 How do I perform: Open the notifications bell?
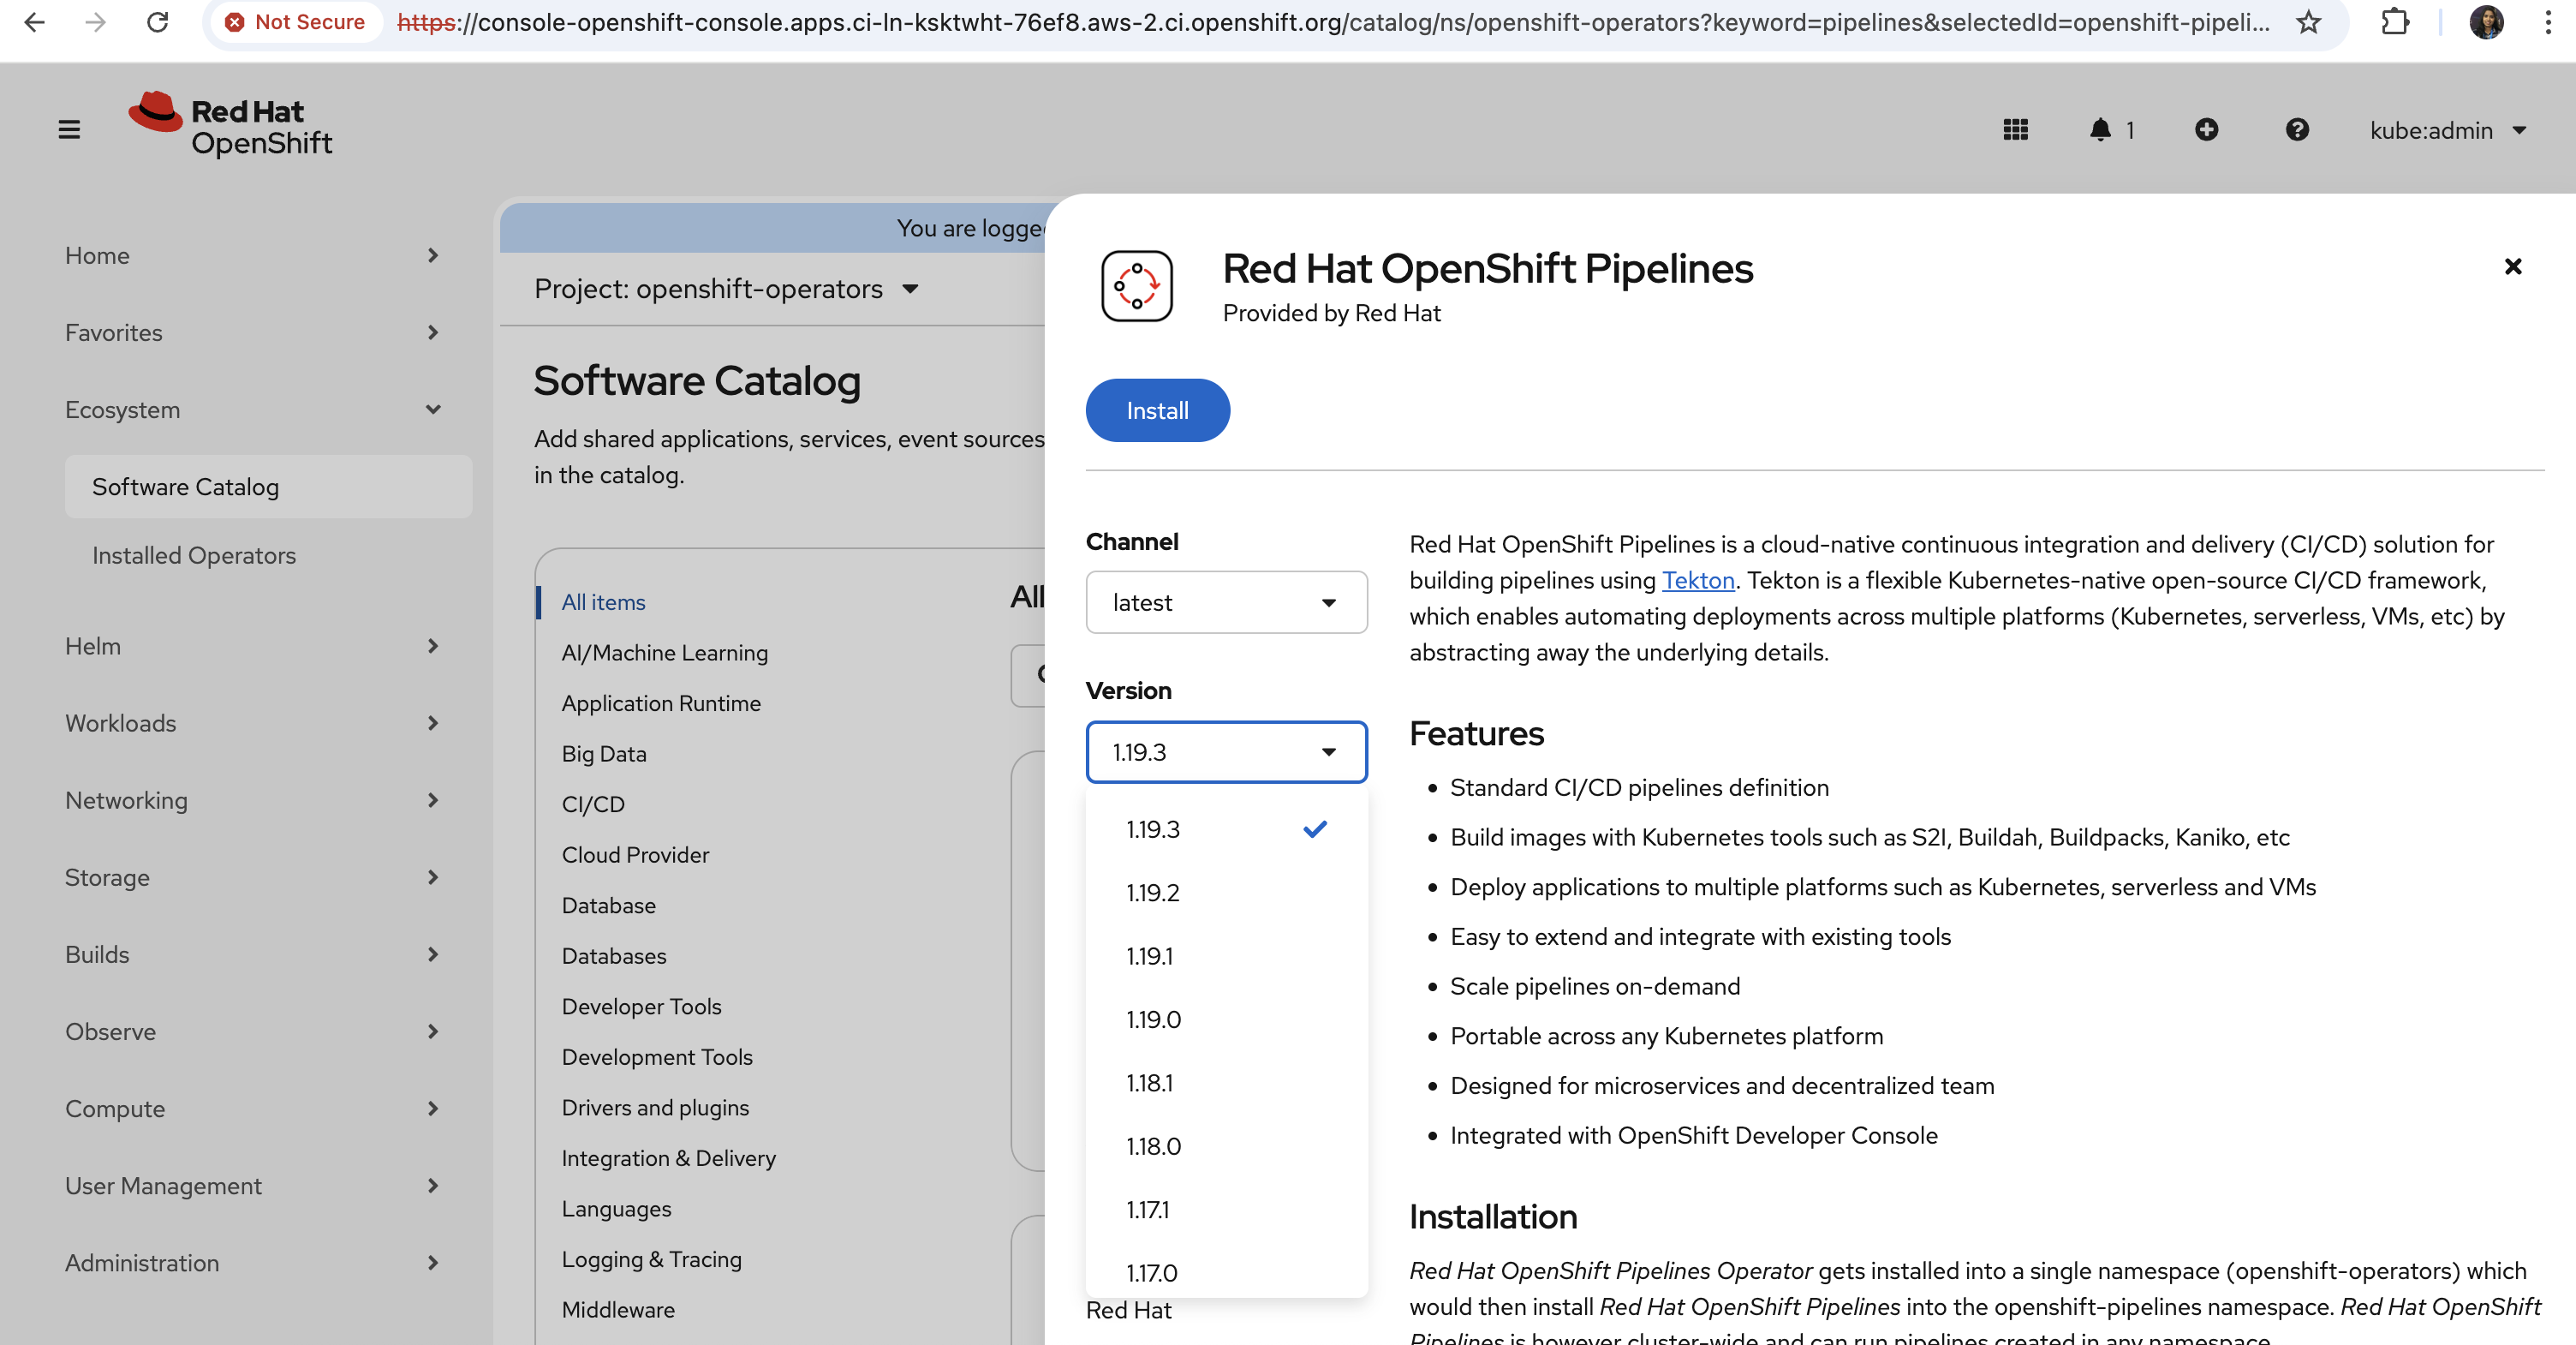point(2101,130)
